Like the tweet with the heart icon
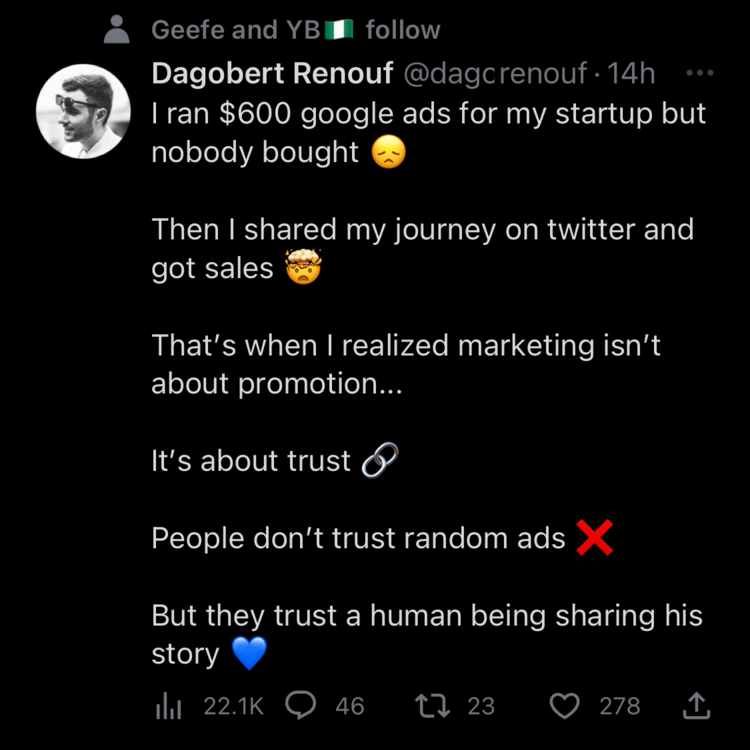The width and height of the screenshot is (750, 750). [565, 706]
